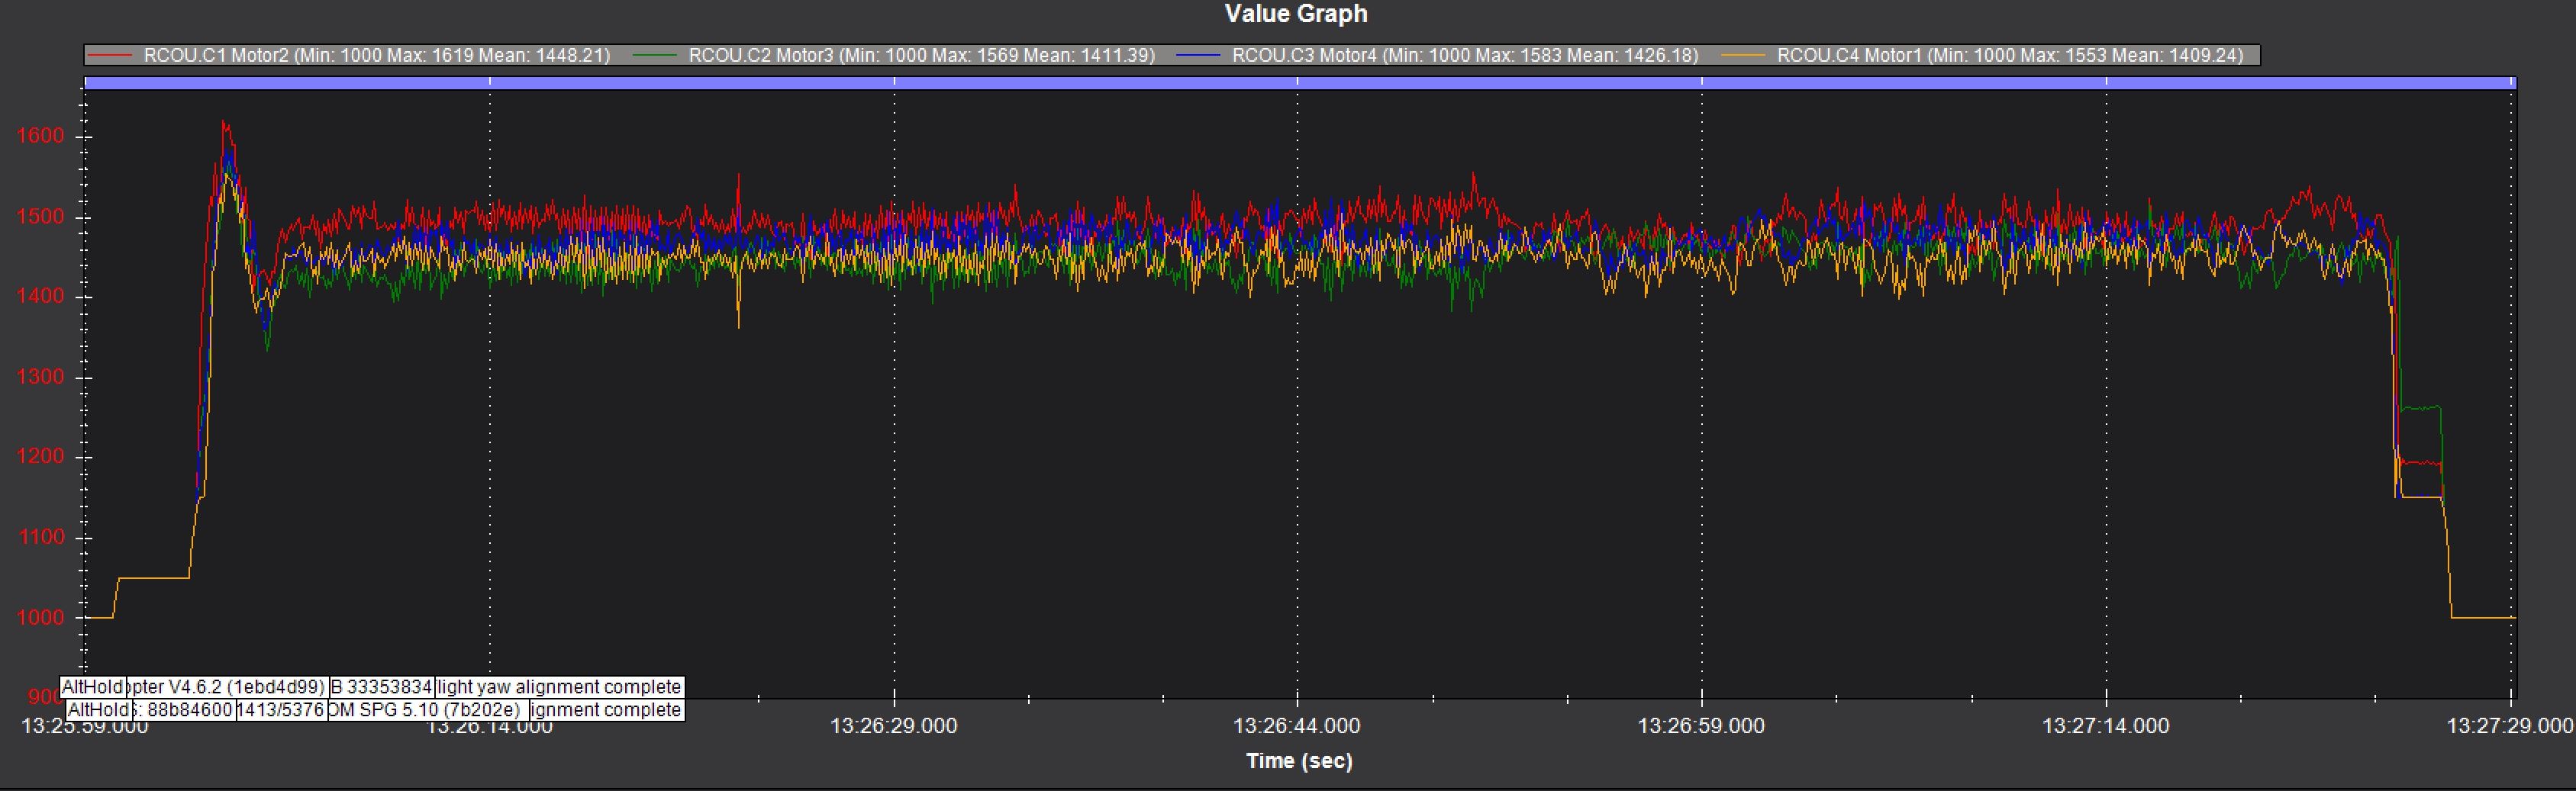2576x791 pixels.
Task: Click the red RCOU.C1 Motor2 legend line
Action: coord(110,56)
